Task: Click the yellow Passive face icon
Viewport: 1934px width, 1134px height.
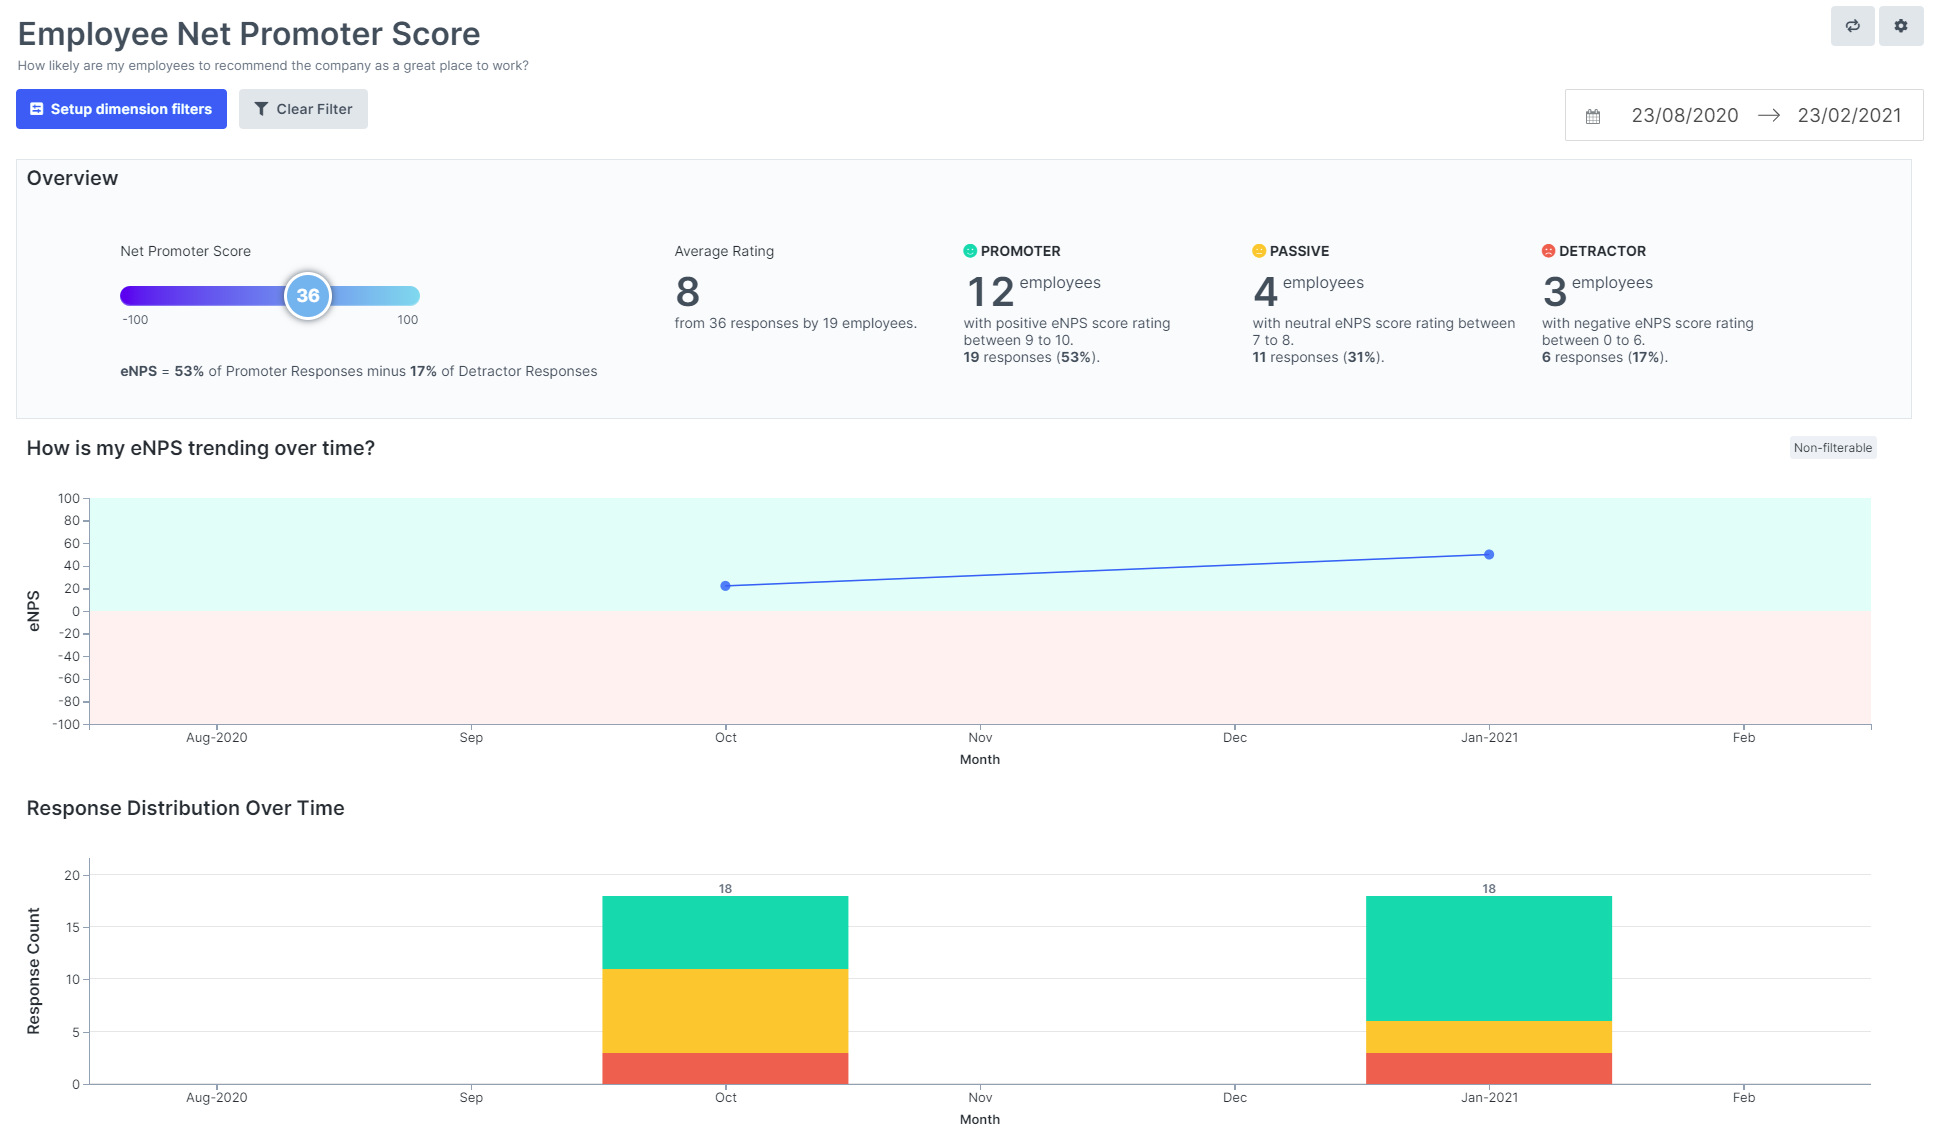Action: [1258, 250]
